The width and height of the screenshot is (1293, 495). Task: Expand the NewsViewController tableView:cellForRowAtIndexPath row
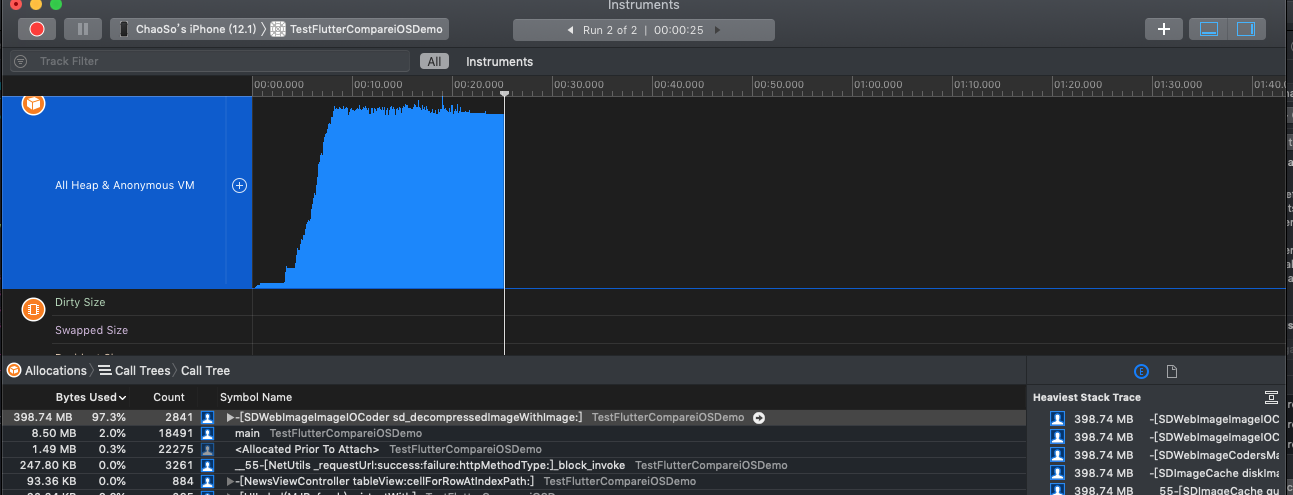click(230, 481)
